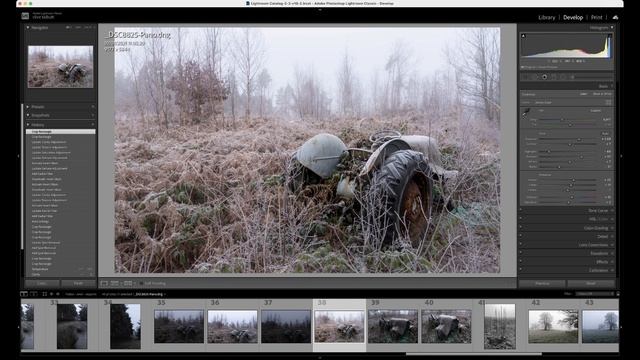Click the cloud sync icon by the module picker
The height and width of the screenshot is (360, 640).
click(x=615, y=18)
